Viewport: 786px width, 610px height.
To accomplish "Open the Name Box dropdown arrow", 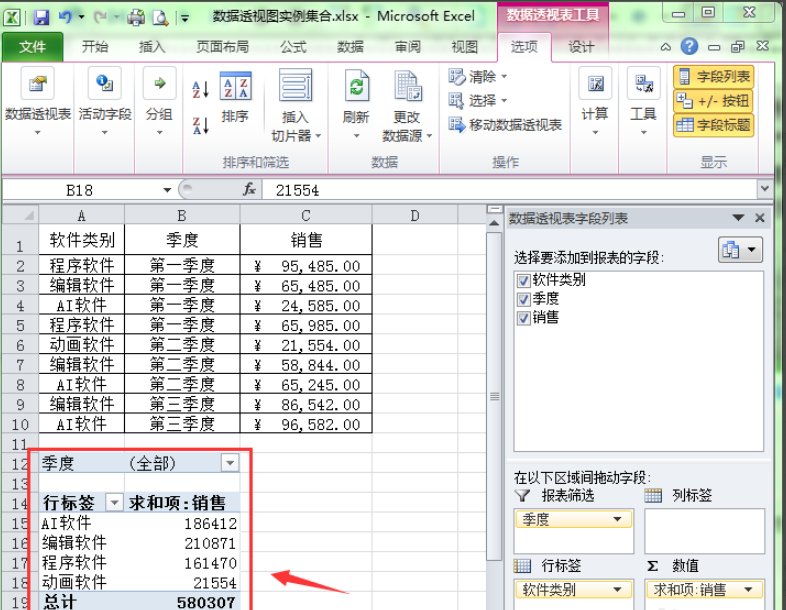I will pyautogui.click(x=167, y=190).
